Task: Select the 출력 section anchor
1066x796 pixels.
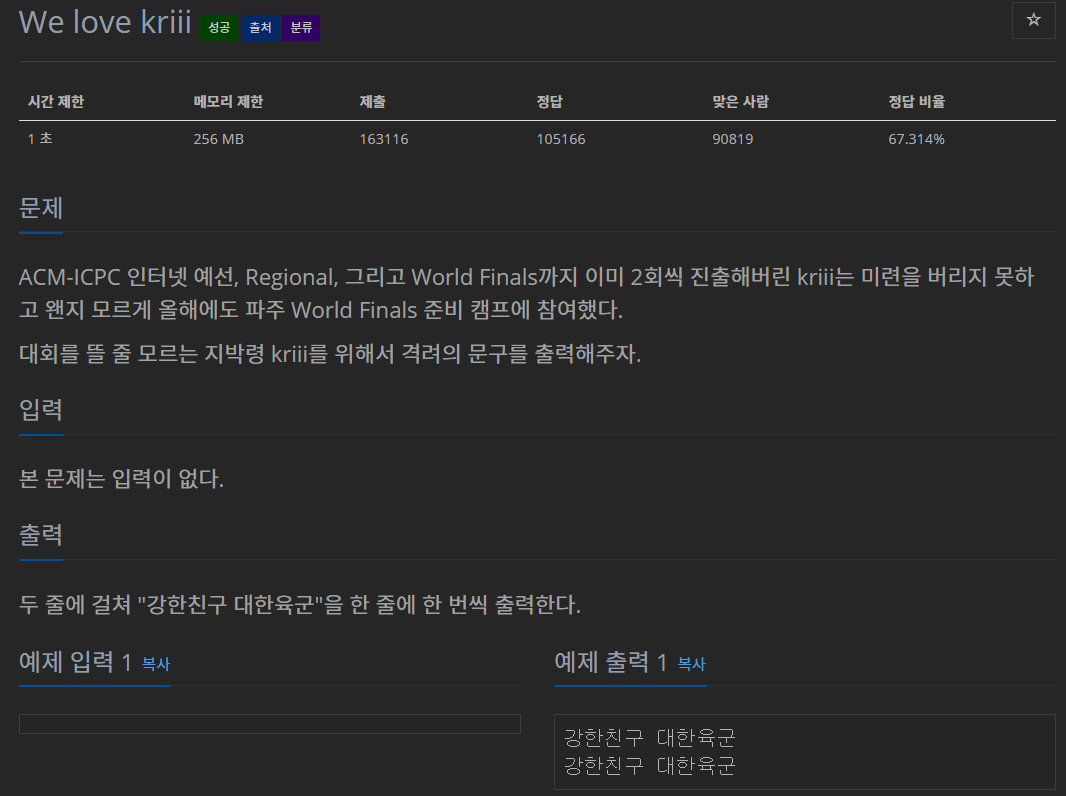Action: 39,536
